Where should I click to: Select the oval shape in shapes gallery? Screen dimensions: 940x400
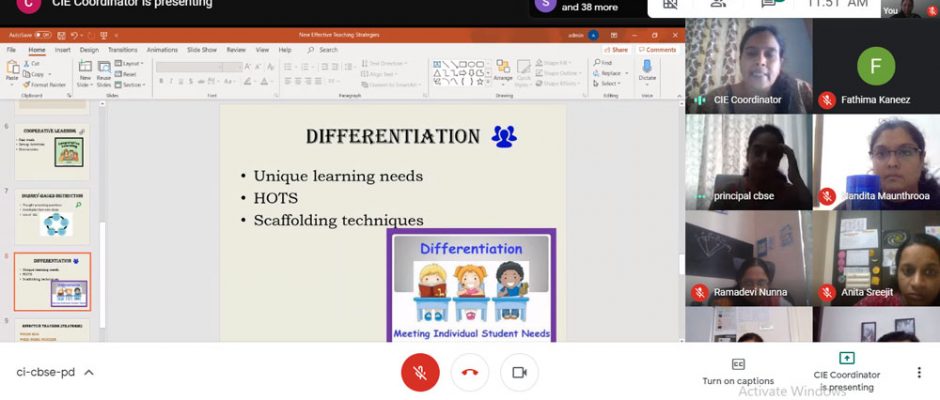click(x=471, y=64)
